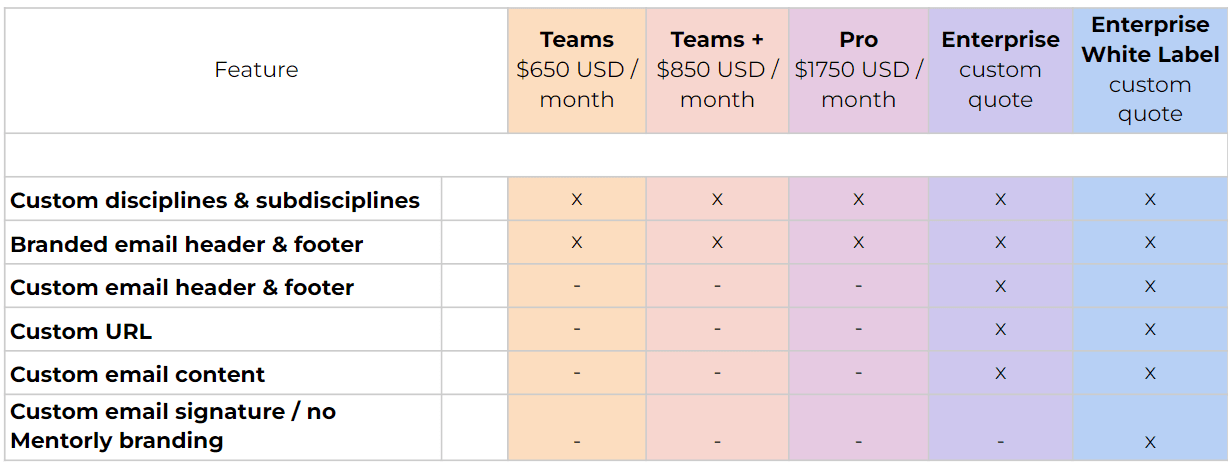
Task: Click Custom disciplines X under Teams +
Action: pos(717,200)
